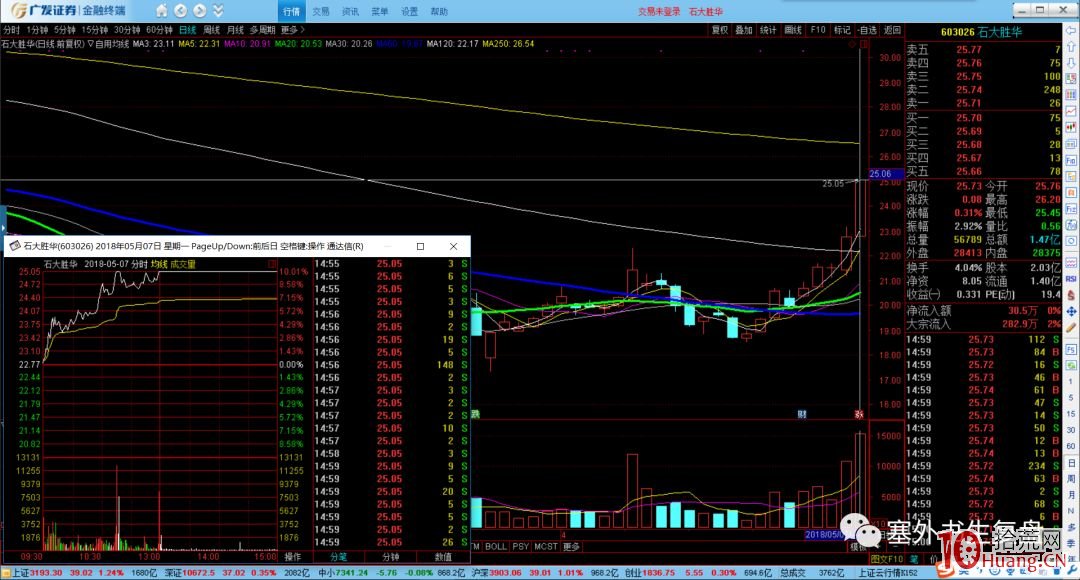
Task: Click the 周 period icon in right sidebar
Action: 1071,478
